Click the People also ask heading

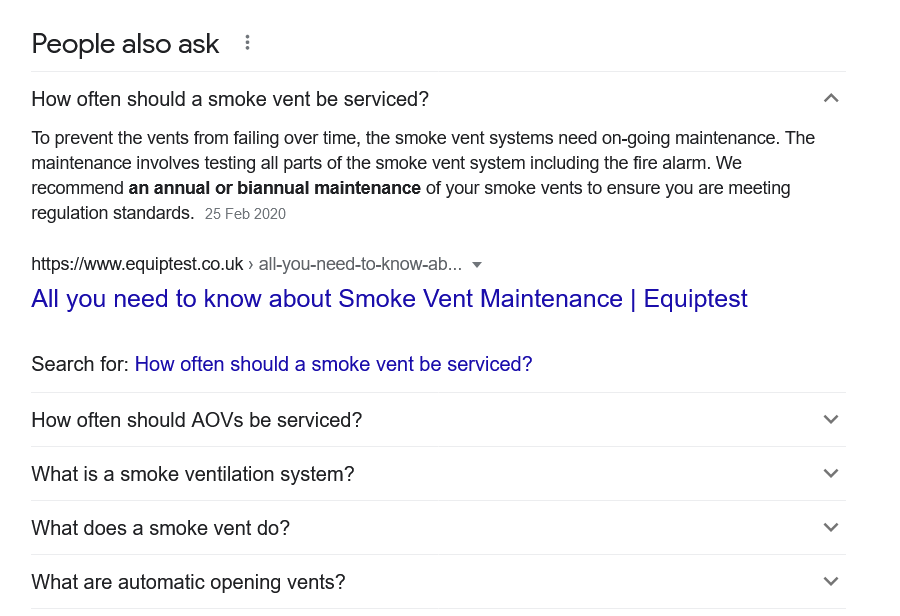pos(125,44)
